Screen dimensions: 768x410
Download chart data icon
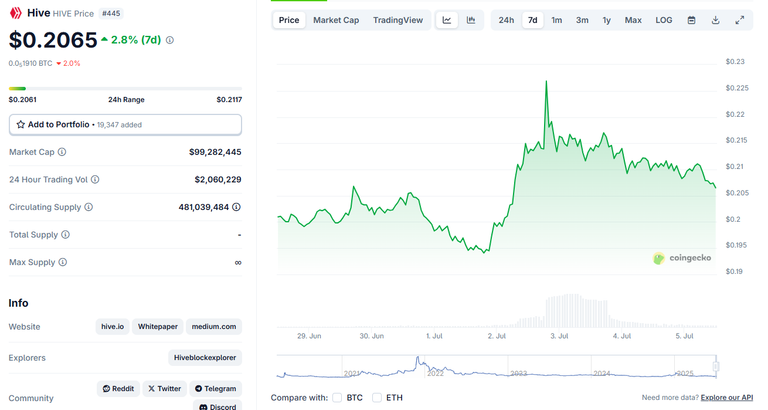coord(716,20)
